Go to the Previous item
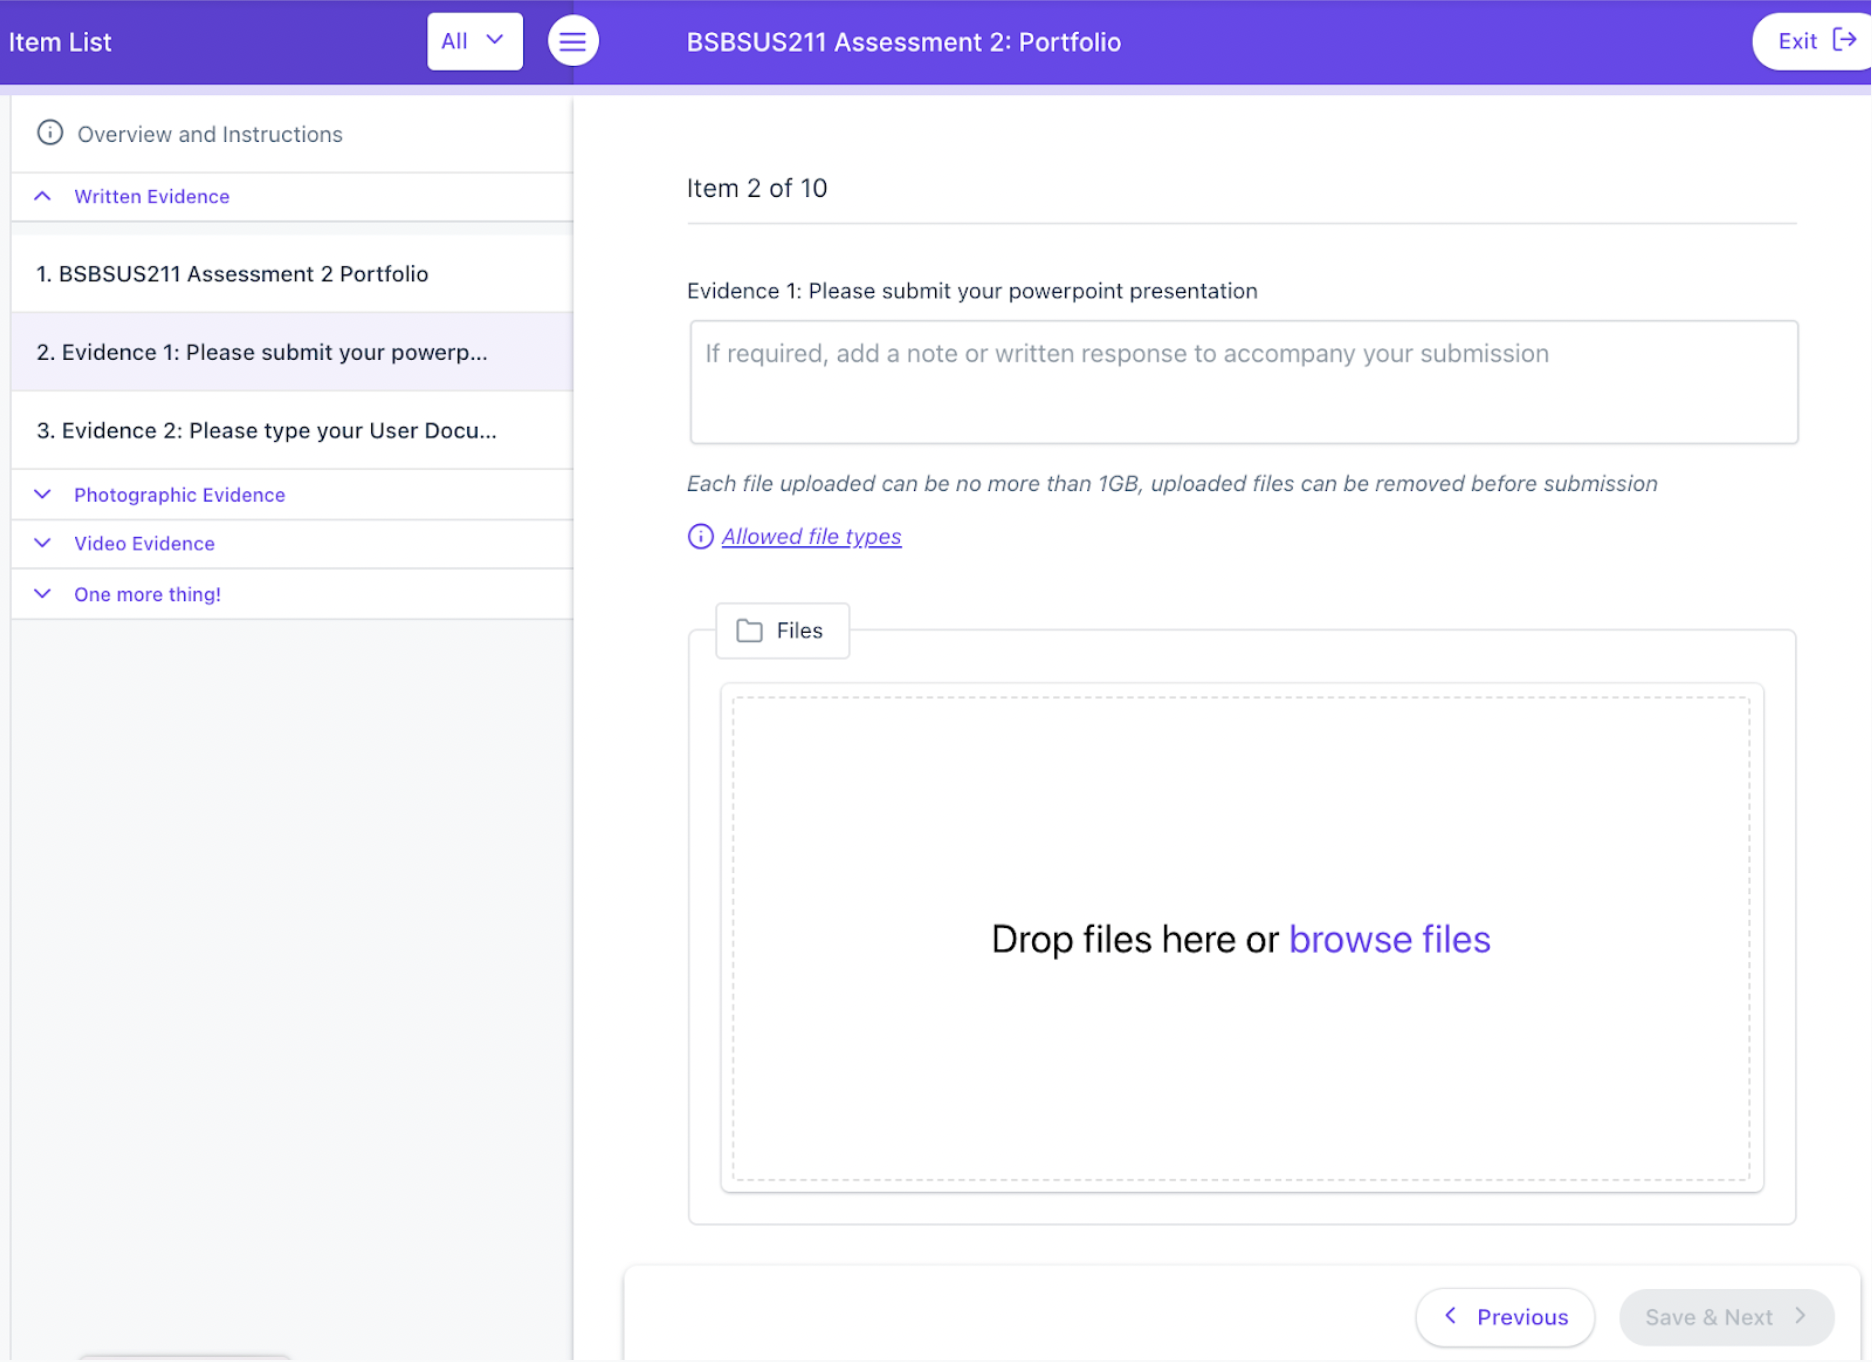Screen dimensions: 1872x1362 (x=1505, y=1317)
